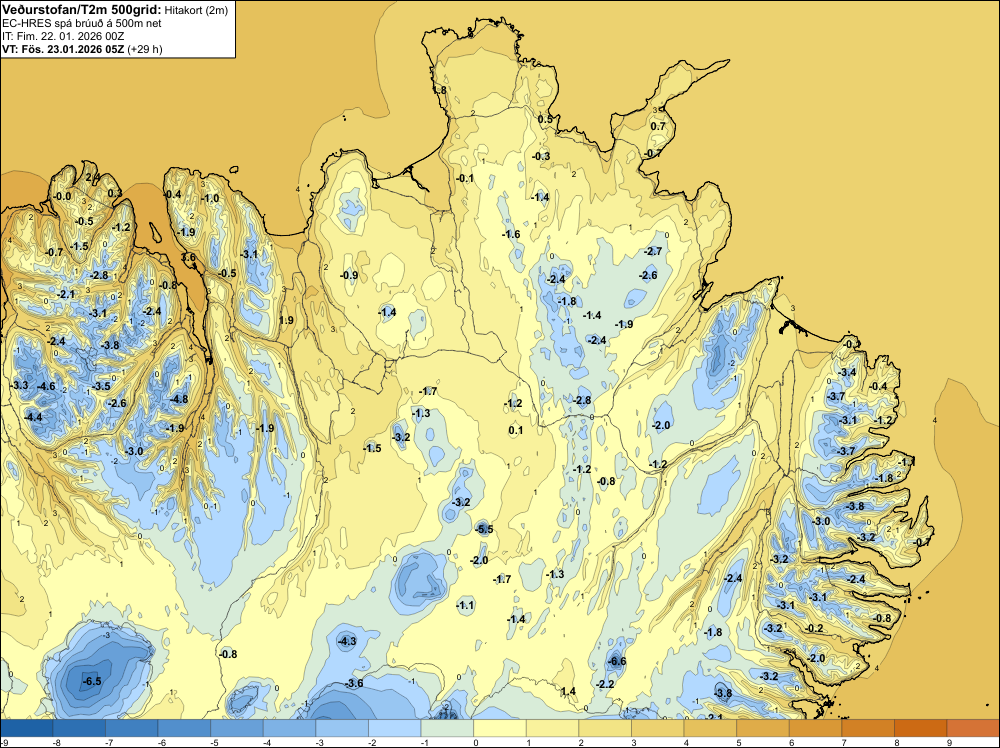
Task: Click the "-1.0" temperature value on the map
Action: [x=210, y=198]
